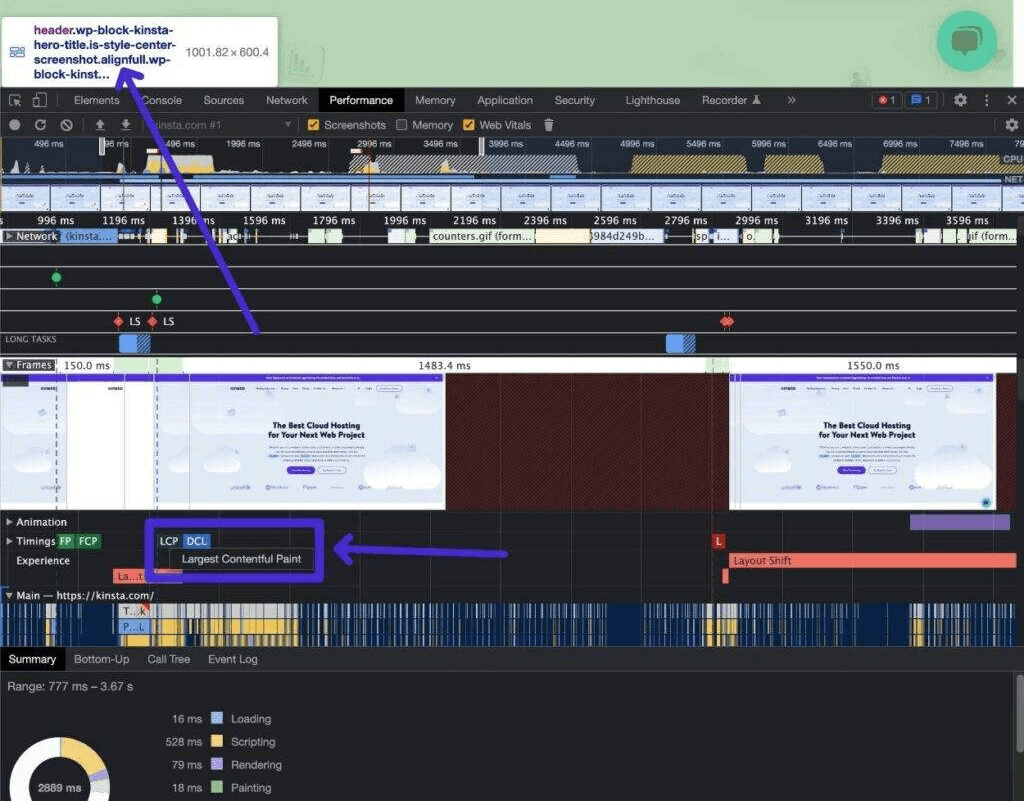Screen dimensions: 1024x801
Task: Click the red Layout Shift bar
Action: point(870,561)
